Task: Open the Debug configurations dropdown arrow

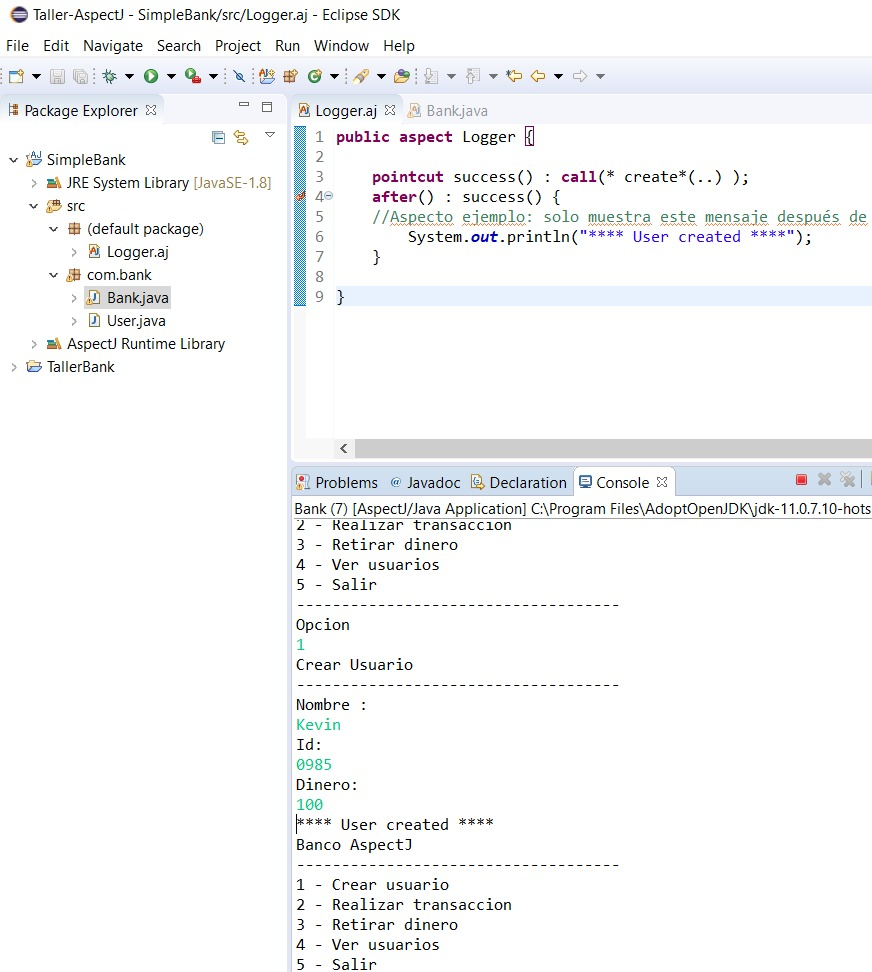Action: (130, 76)
